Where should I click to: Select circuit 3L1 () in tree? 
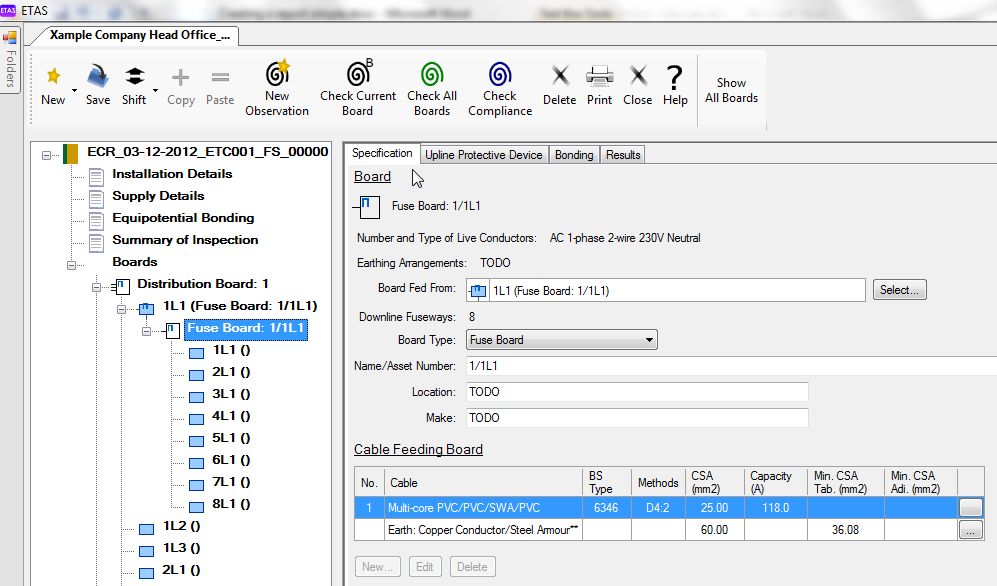[231, 393]
